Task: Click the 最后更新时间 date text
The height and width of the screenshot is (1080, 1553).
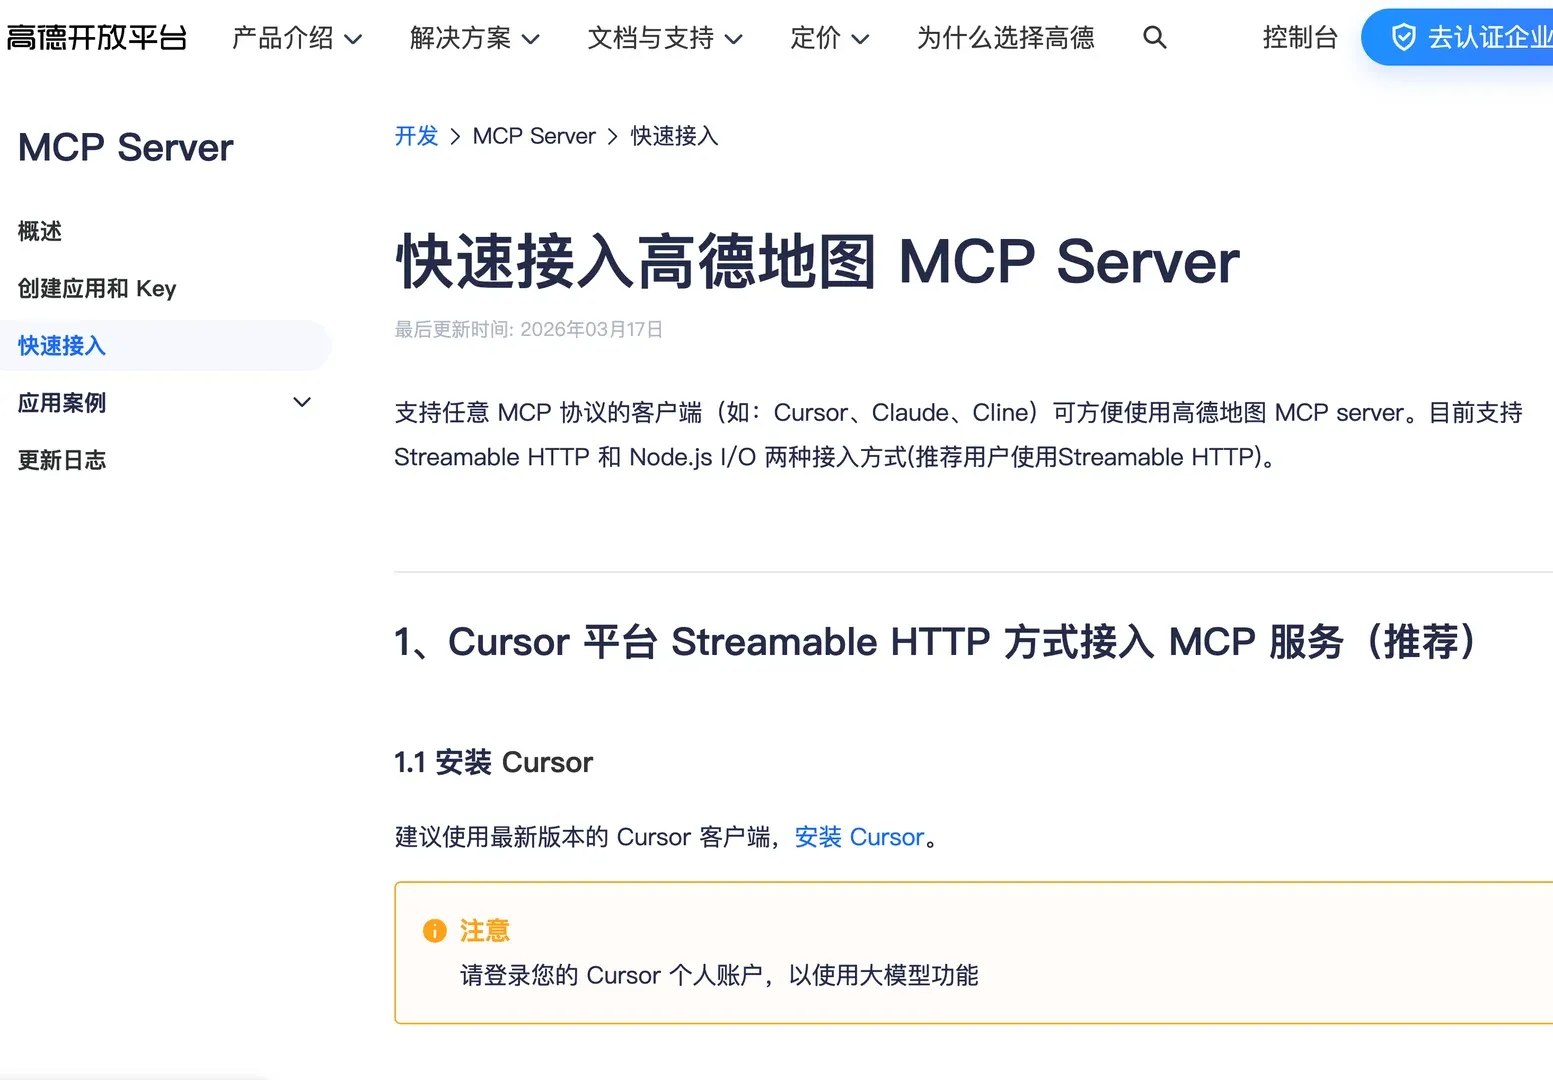Action: [529, 330]
